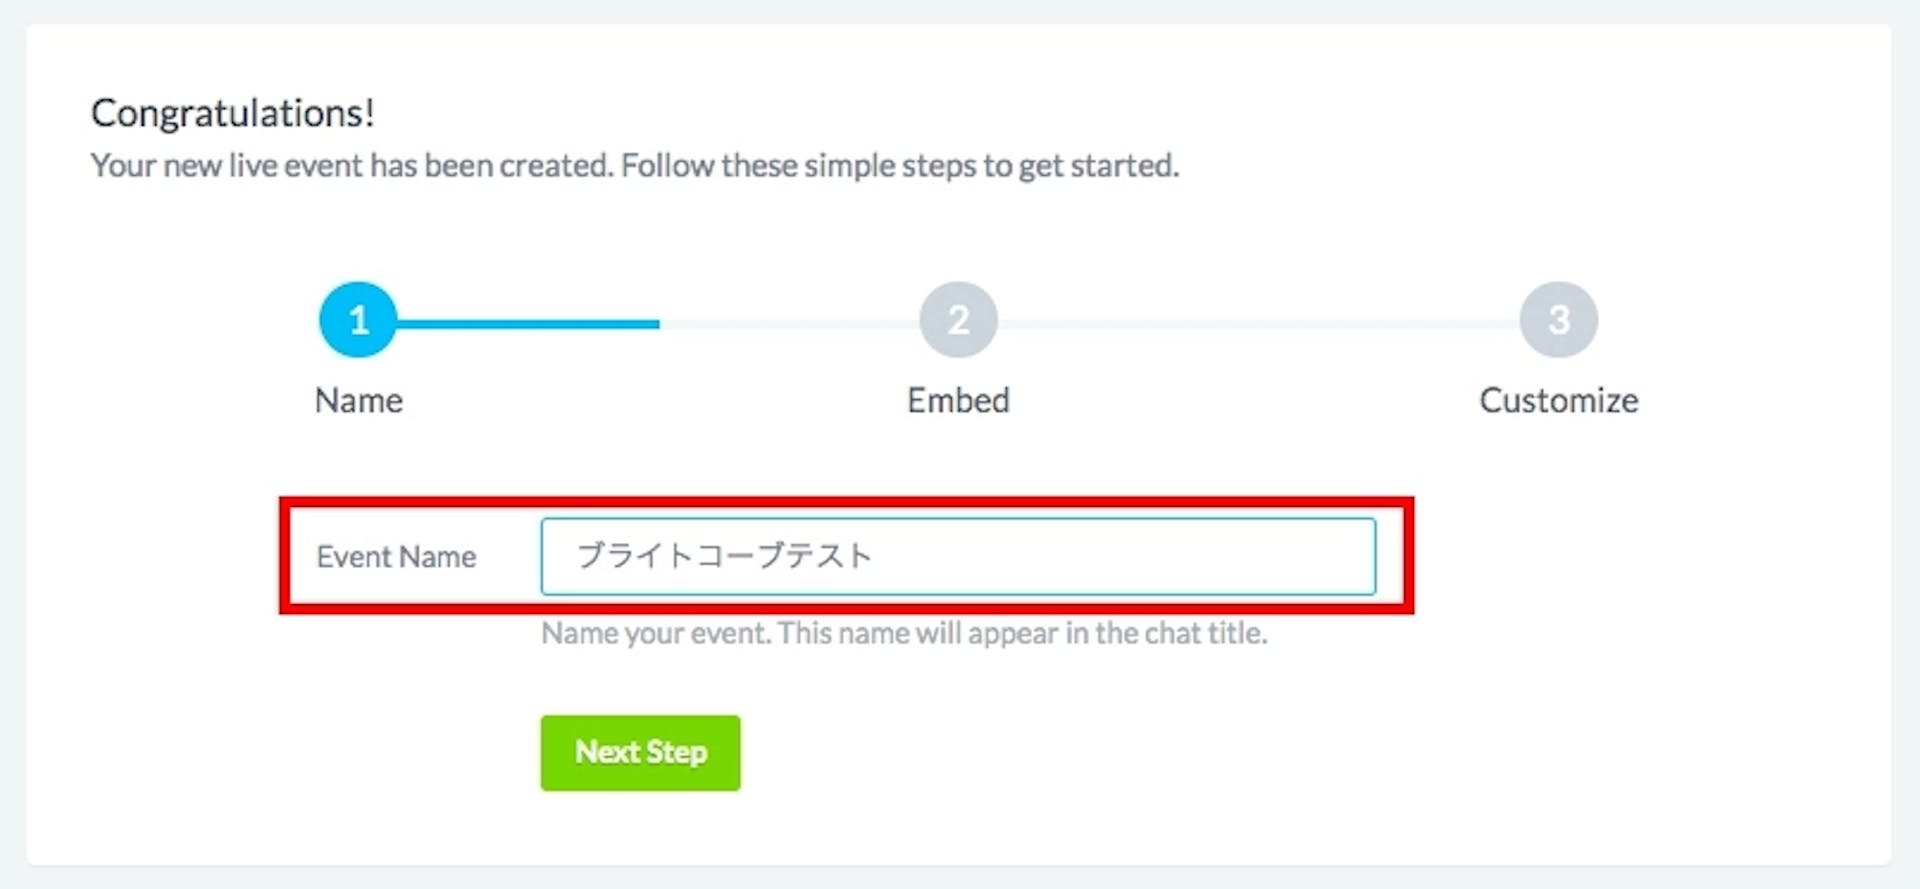The width and height of the screenshot is (1920, 889).
Task: Click the gray progress line before step 3
Action: pos(1260,324)
